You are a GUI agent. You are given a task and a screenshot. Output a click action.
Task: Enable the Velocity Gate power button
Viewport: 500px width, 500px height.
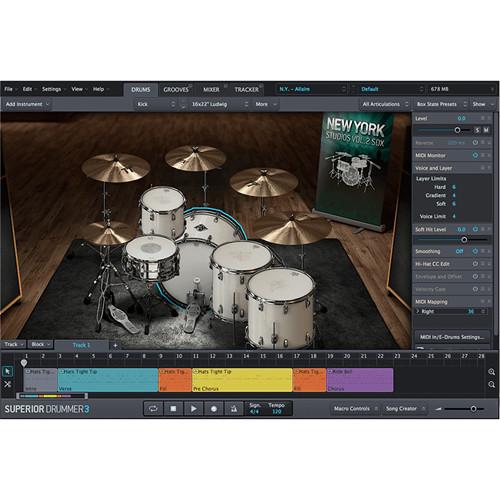[x=475, y=289]
